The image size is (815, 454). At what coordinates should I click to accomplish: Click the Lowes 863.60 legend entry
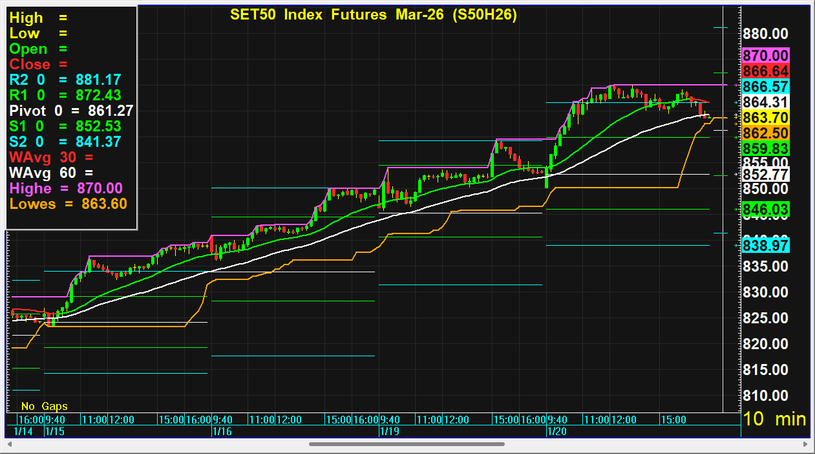coord(68,203)
